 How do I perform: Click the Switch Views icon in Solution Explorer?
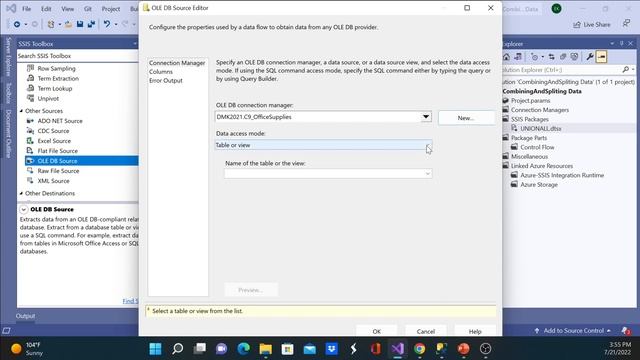518,57
